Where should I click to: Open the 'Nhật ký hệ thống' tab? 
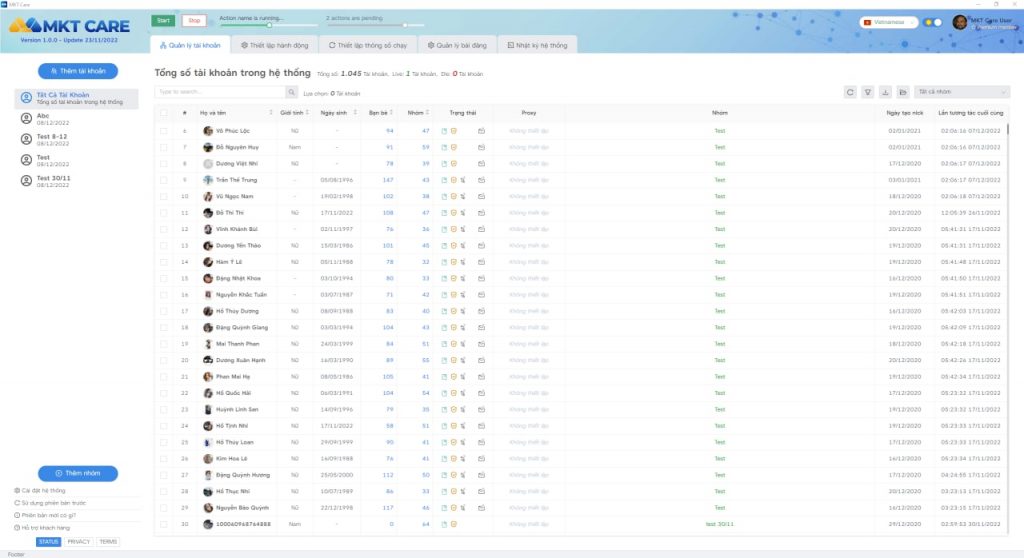[537, 45]
